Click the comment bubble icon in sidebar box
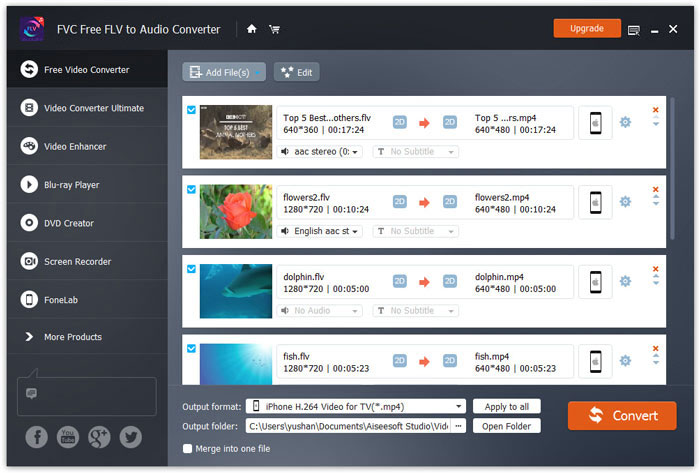The height and width of the screenshot is (473, 700). [x=31, y=393]
